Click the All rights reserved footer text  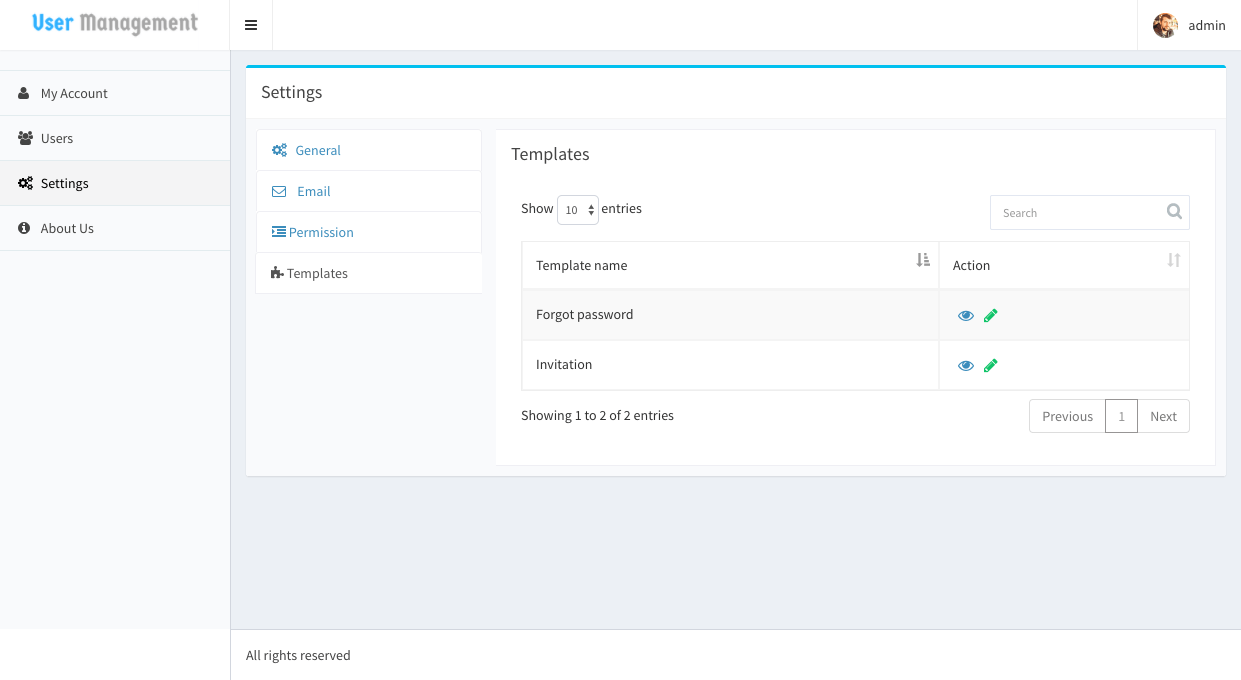(x=298, y=655)
